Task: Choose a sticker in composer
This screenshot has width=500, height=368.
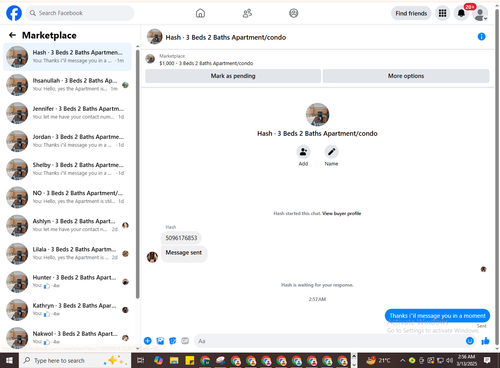Action: click(172, 341)
